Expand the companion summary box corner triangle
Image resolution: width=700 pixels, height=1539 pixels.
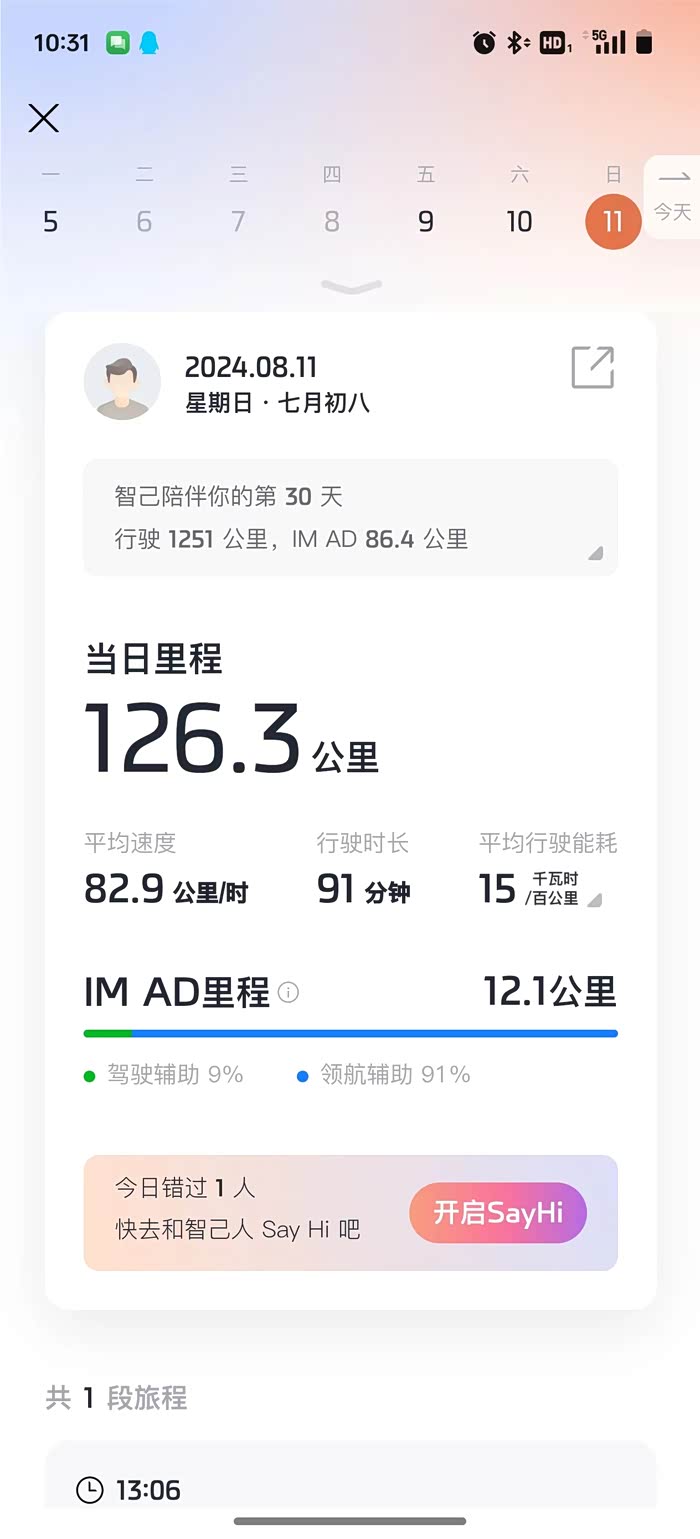[x=595, y=553]
